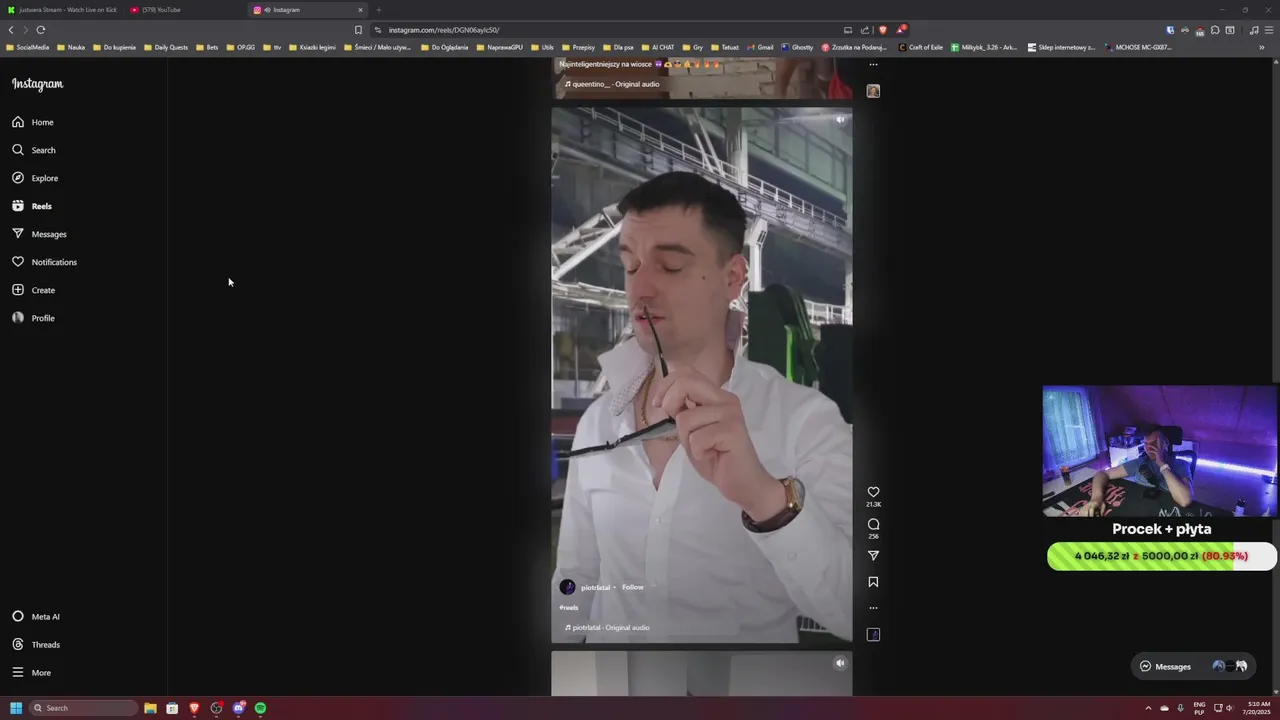Open the Gmail bookmark
The width and height of the screenshot is (1280, 720).
(x=760, y=47)
